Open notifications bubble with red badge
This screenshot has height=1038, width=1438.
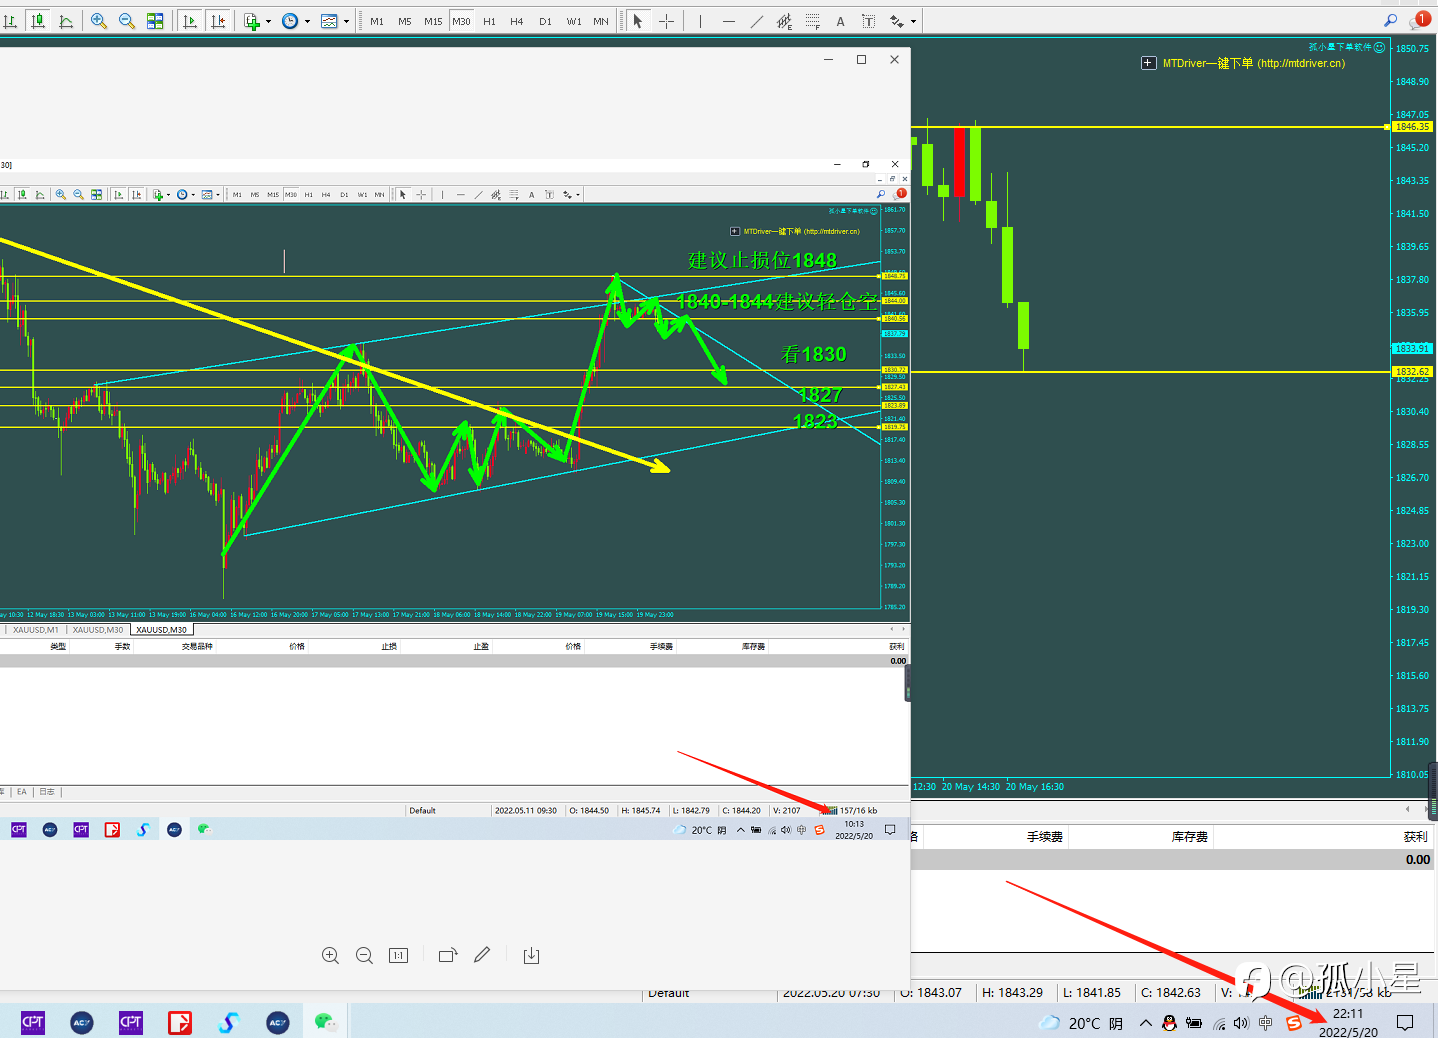(1420, 20)
